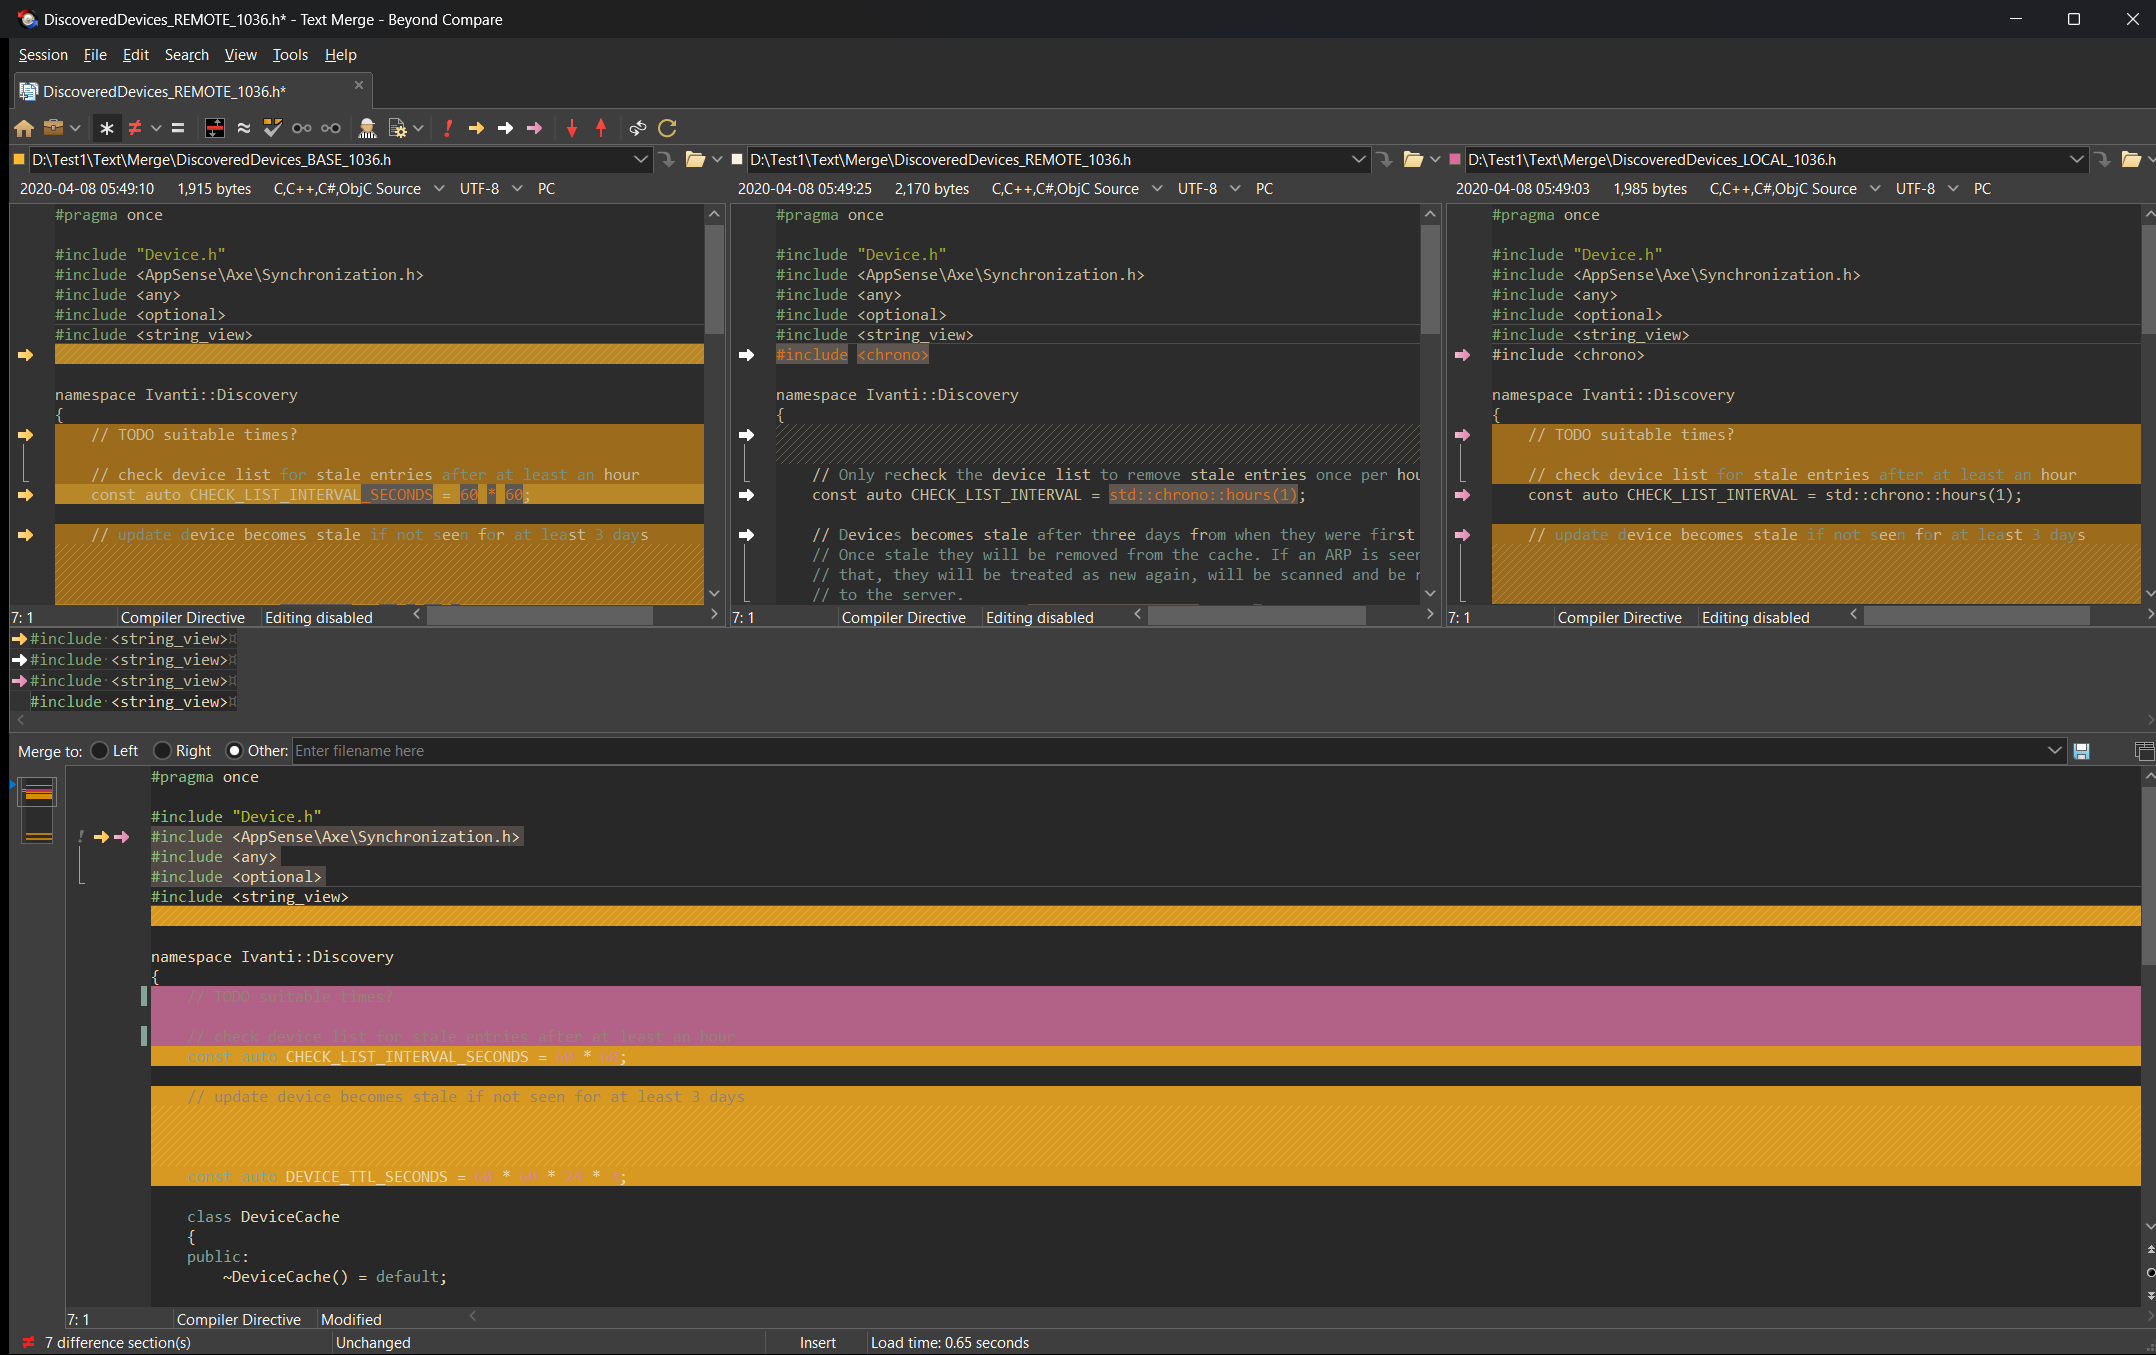Open folder icon for the BASE file pane
The image size is (2156, 1355).
click(x=695, y=159)
